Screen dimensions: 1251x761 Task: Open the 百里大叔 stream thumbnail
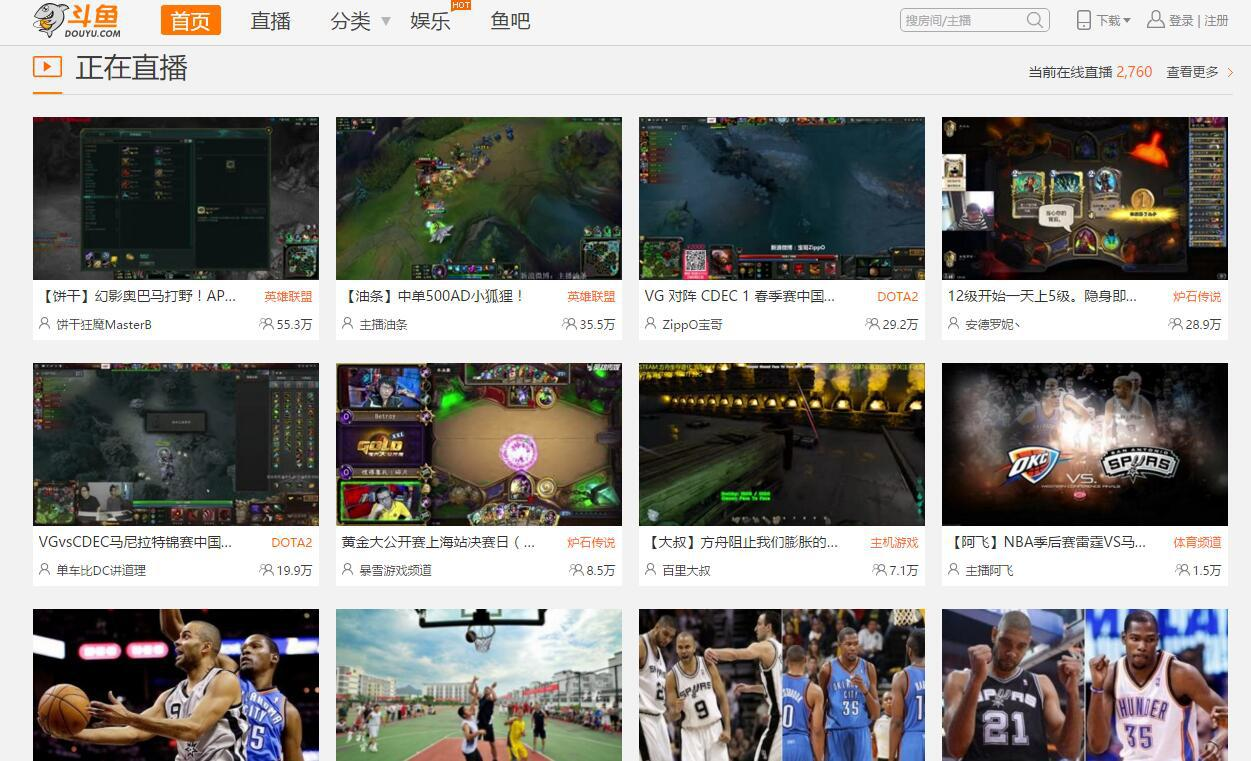(x=782, y=444)
